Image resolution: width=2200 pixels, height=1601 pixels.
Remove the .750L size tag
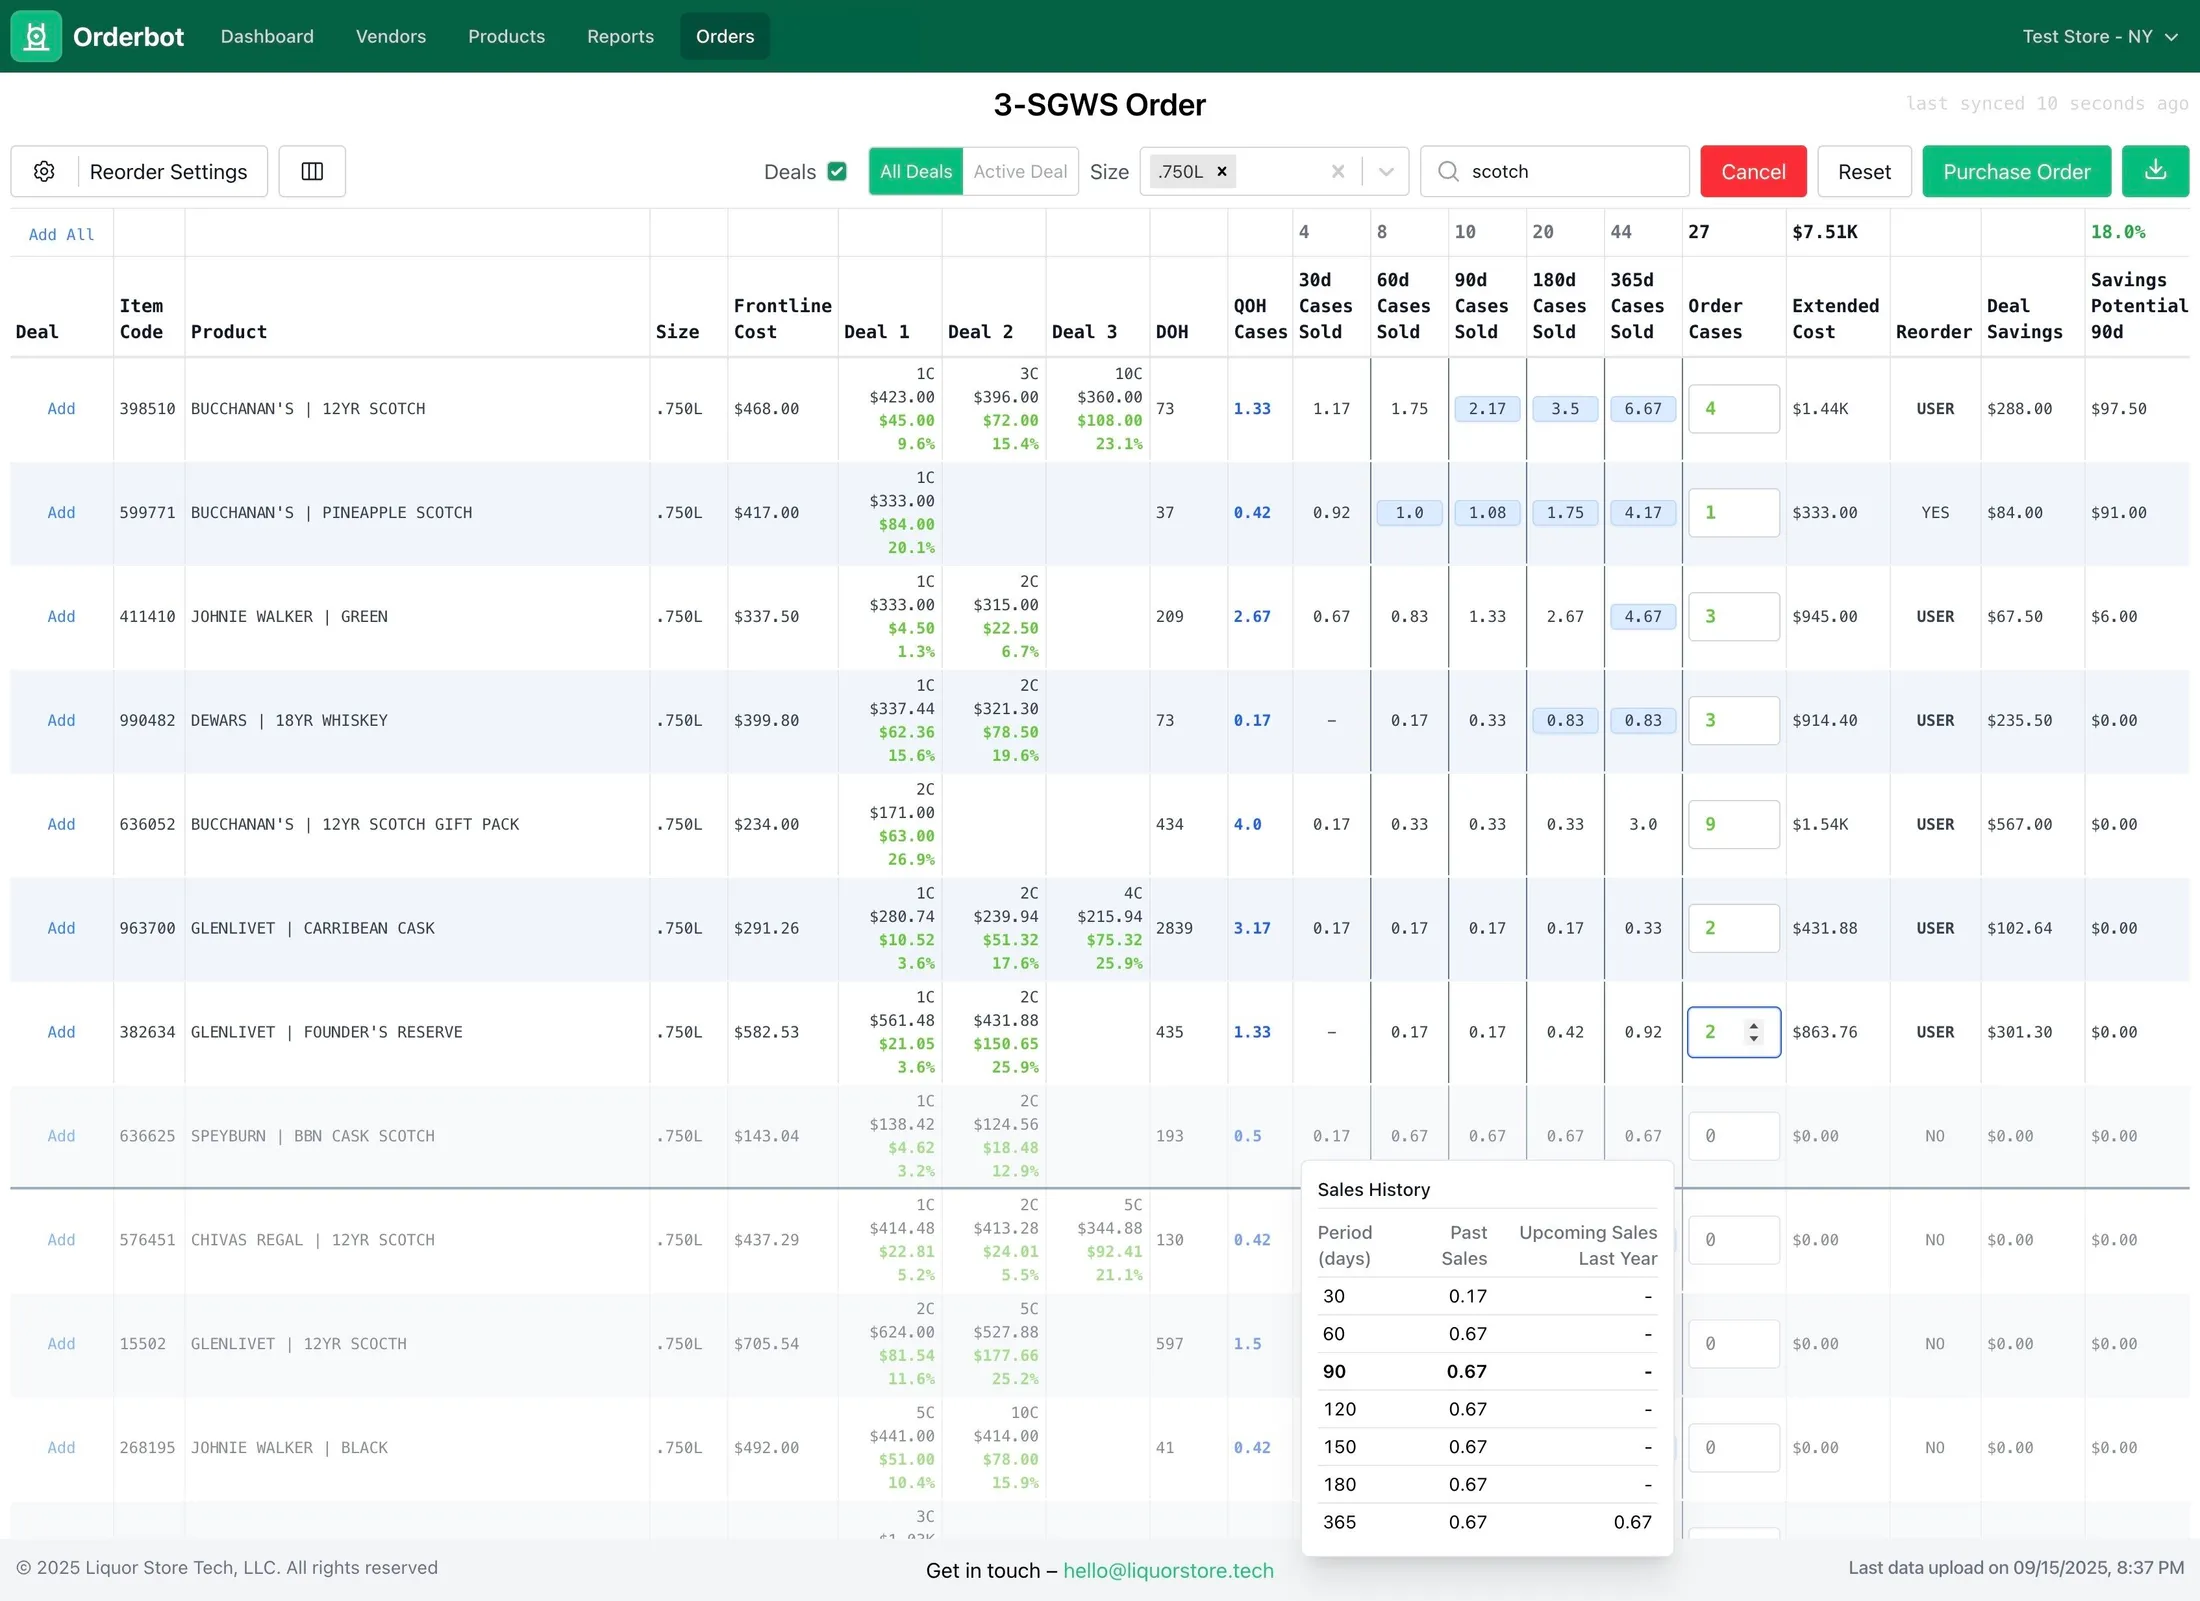(1222, 172)
